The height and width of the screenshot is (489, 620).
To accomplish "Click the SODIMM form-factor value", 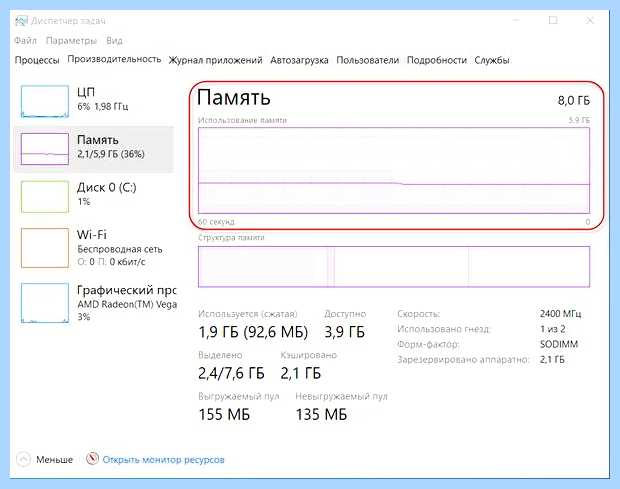I will click(x=559, y=344).
